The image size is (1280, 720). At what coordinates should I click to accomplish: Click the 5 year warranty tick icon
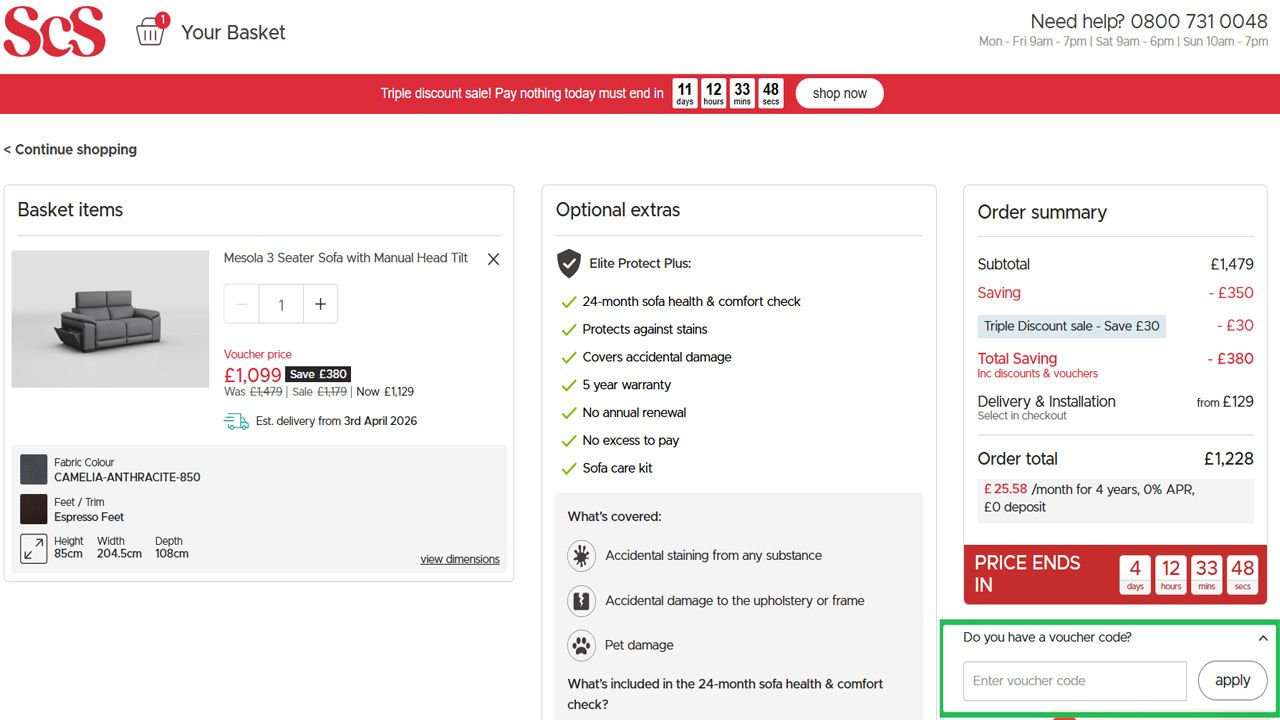coord(569,385)
